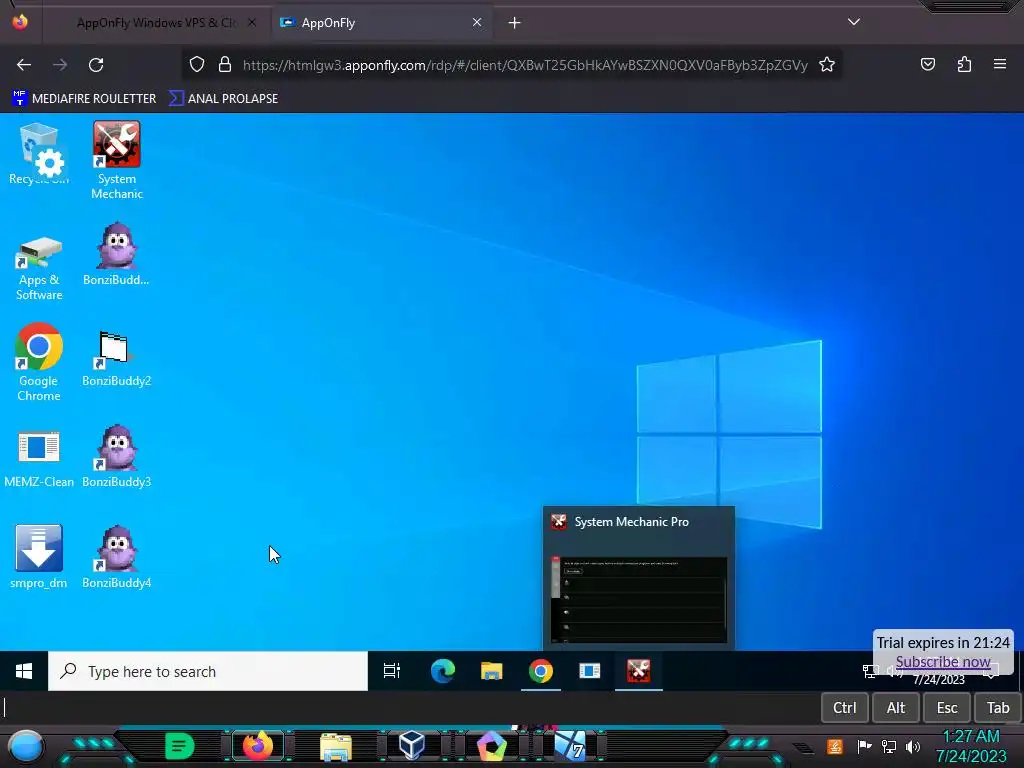Switch to Chrome in remote taskbar
This screenshot has width=1024, height=768.
[540, 671]
